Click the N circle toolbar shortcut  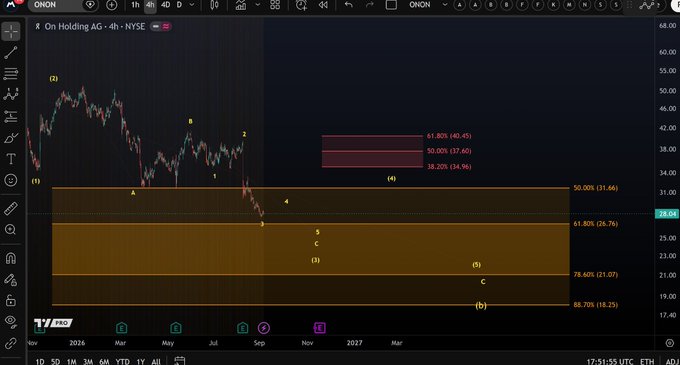tap(585, 5)
